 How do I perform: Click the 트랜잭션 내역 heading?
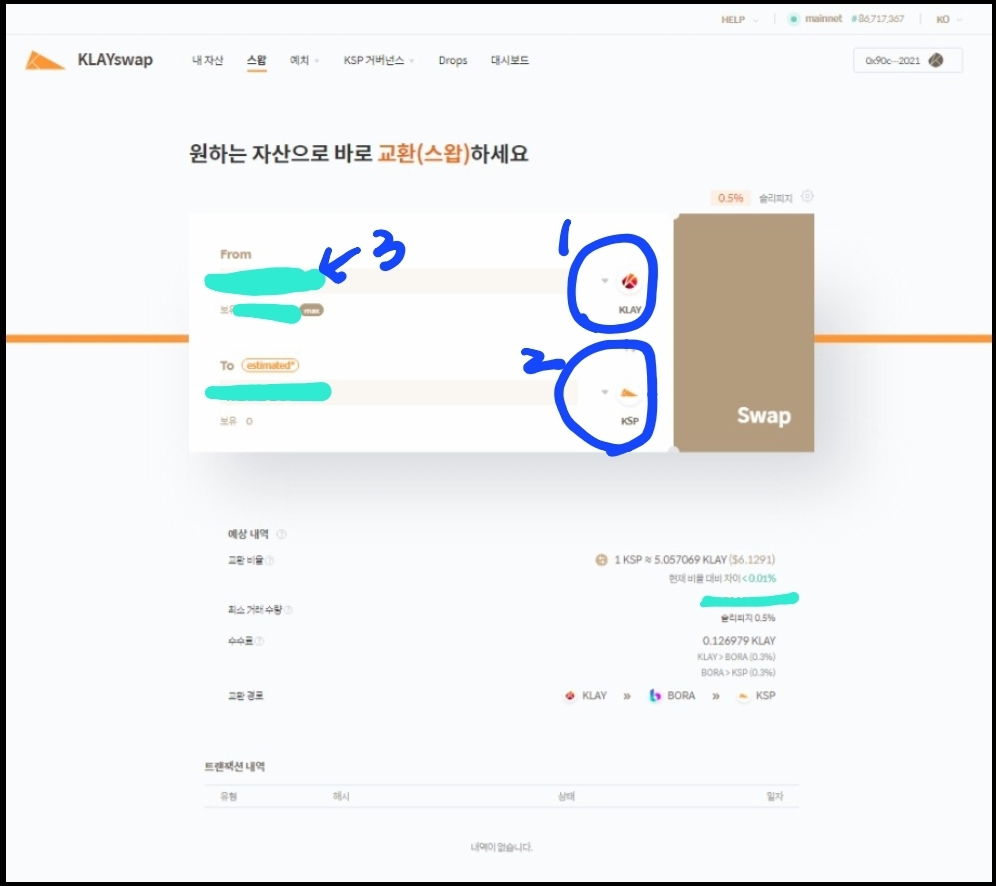click(x=235, y=767)
